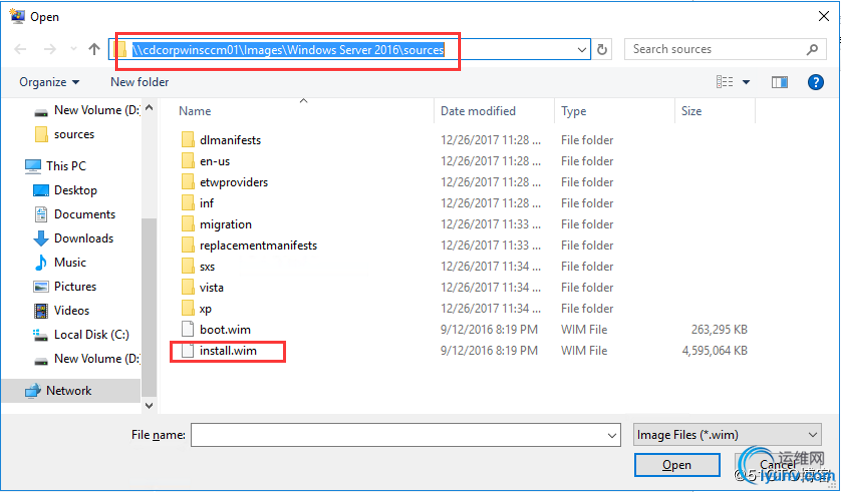Open the Organize menu

tap(49, 82)
